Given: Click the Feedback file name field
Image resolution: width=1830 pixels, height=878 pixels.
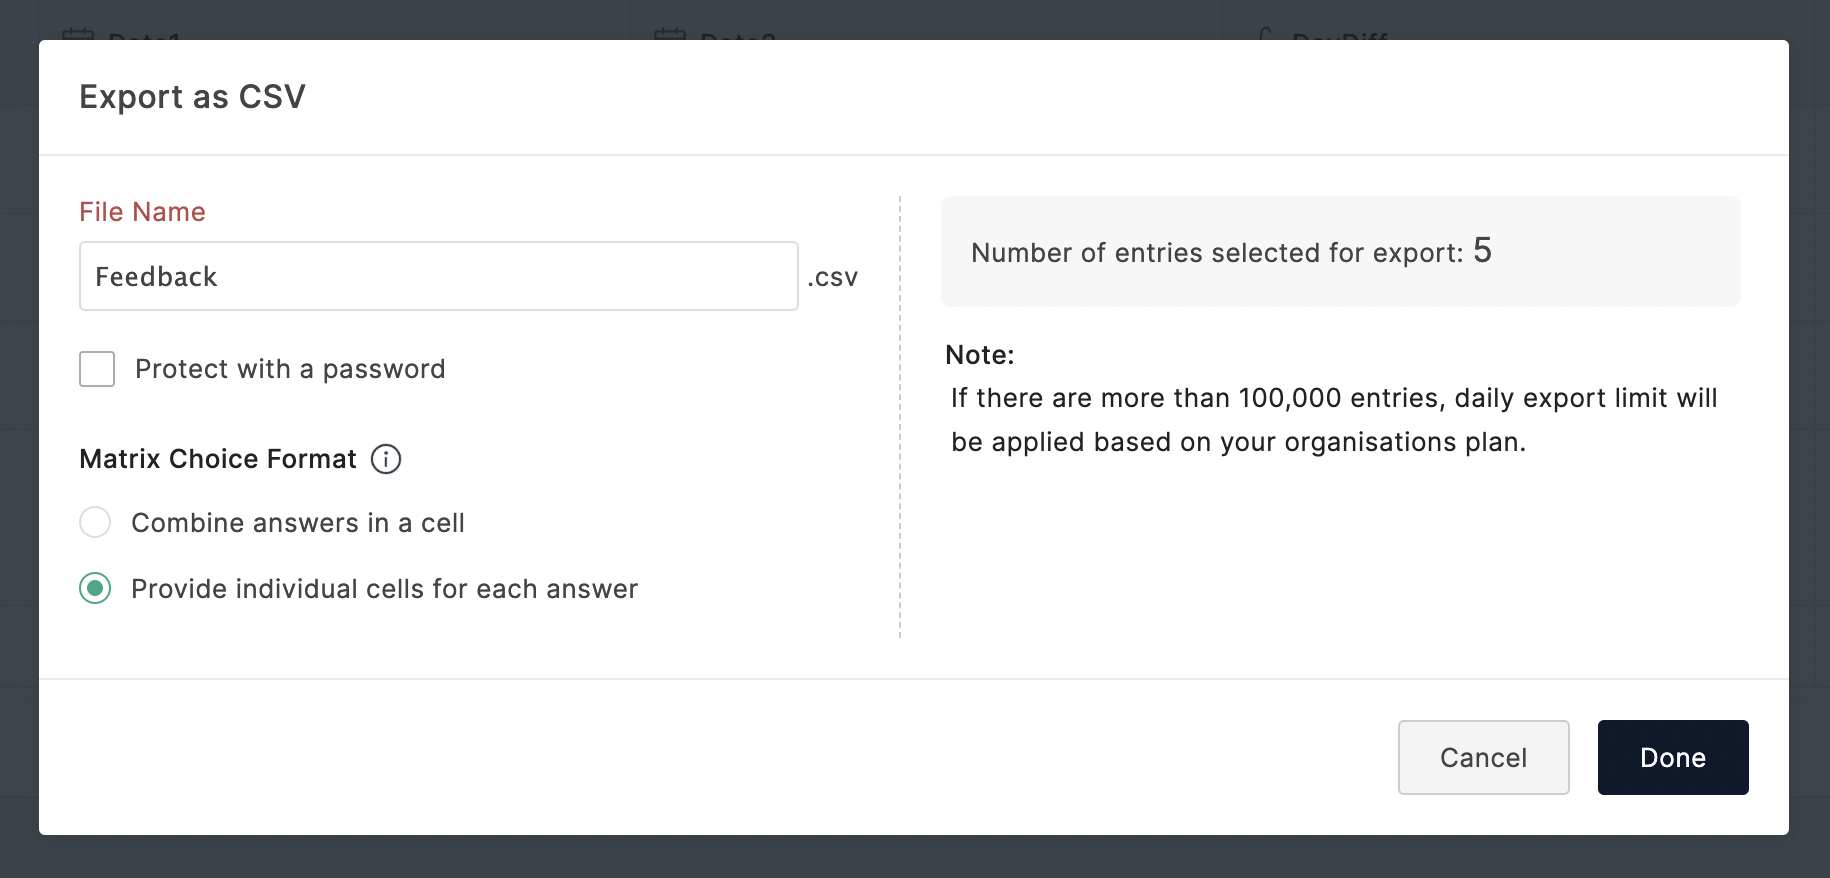Looking at the screenshot, I should click(x=438, y=276).
